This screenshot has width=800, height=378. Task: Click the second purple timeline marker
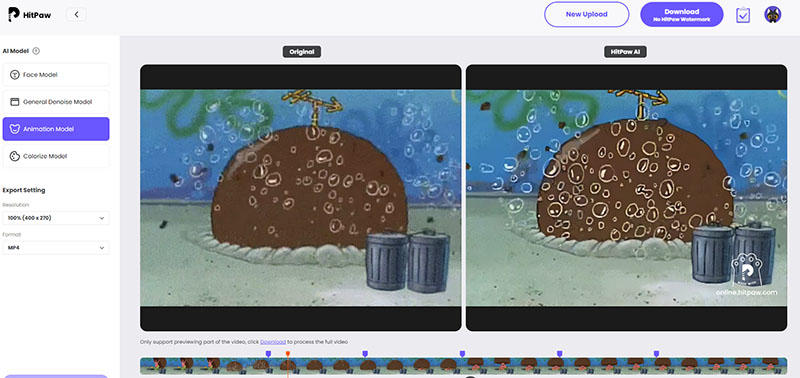point(365,354)
